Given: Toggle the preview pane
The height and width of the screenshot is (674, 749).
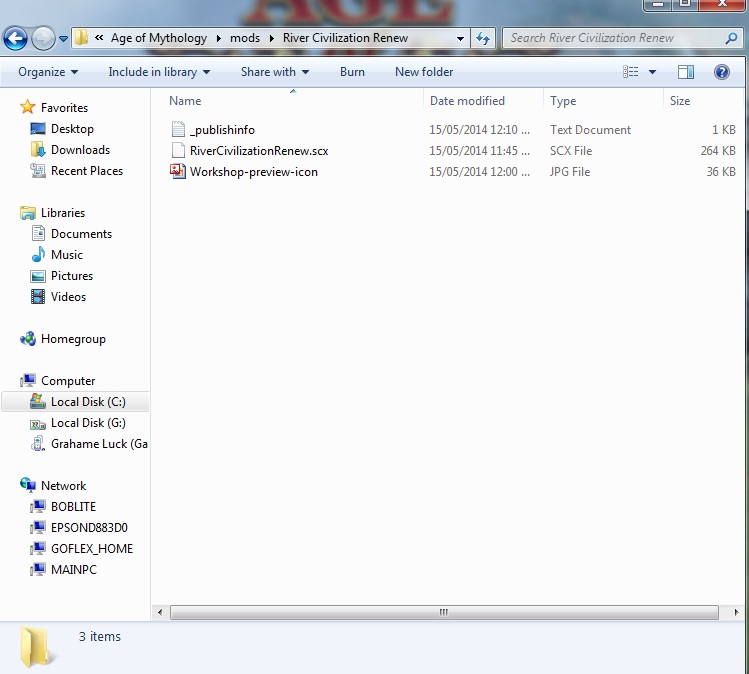Looking at the screenshot, I should tap(686, 72).
